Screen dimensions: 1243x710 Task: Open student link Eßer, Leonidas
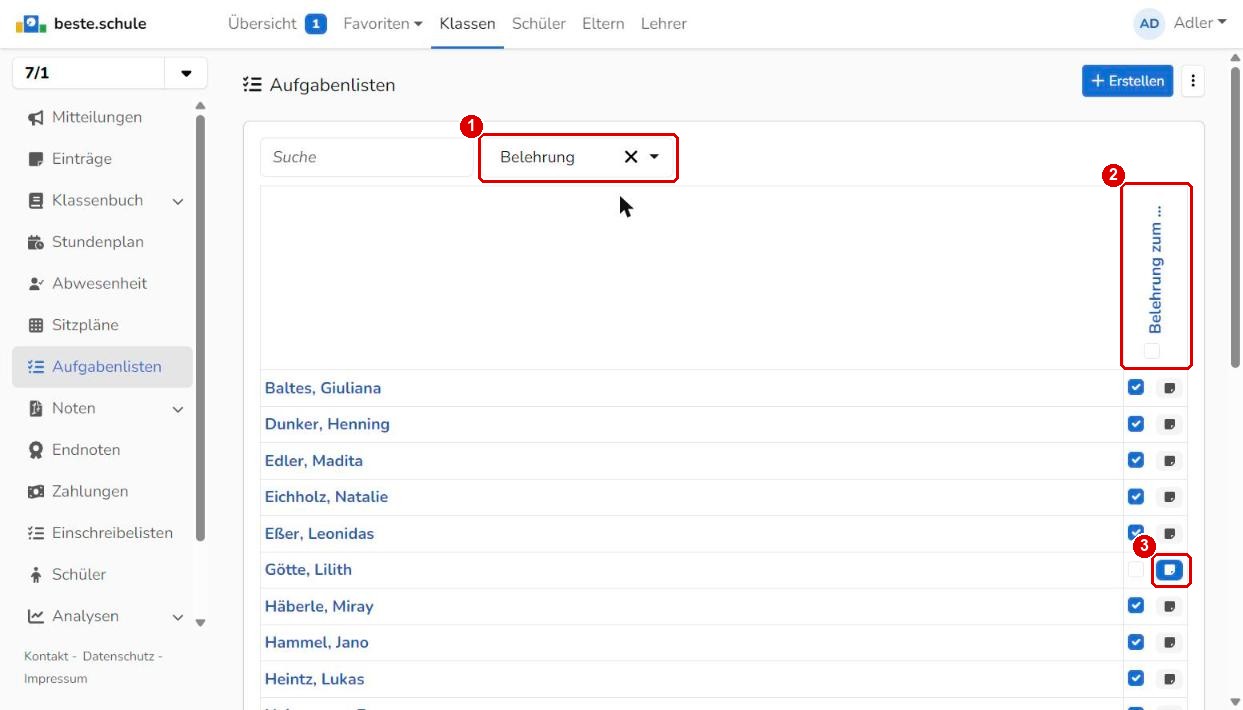(319, 534)
